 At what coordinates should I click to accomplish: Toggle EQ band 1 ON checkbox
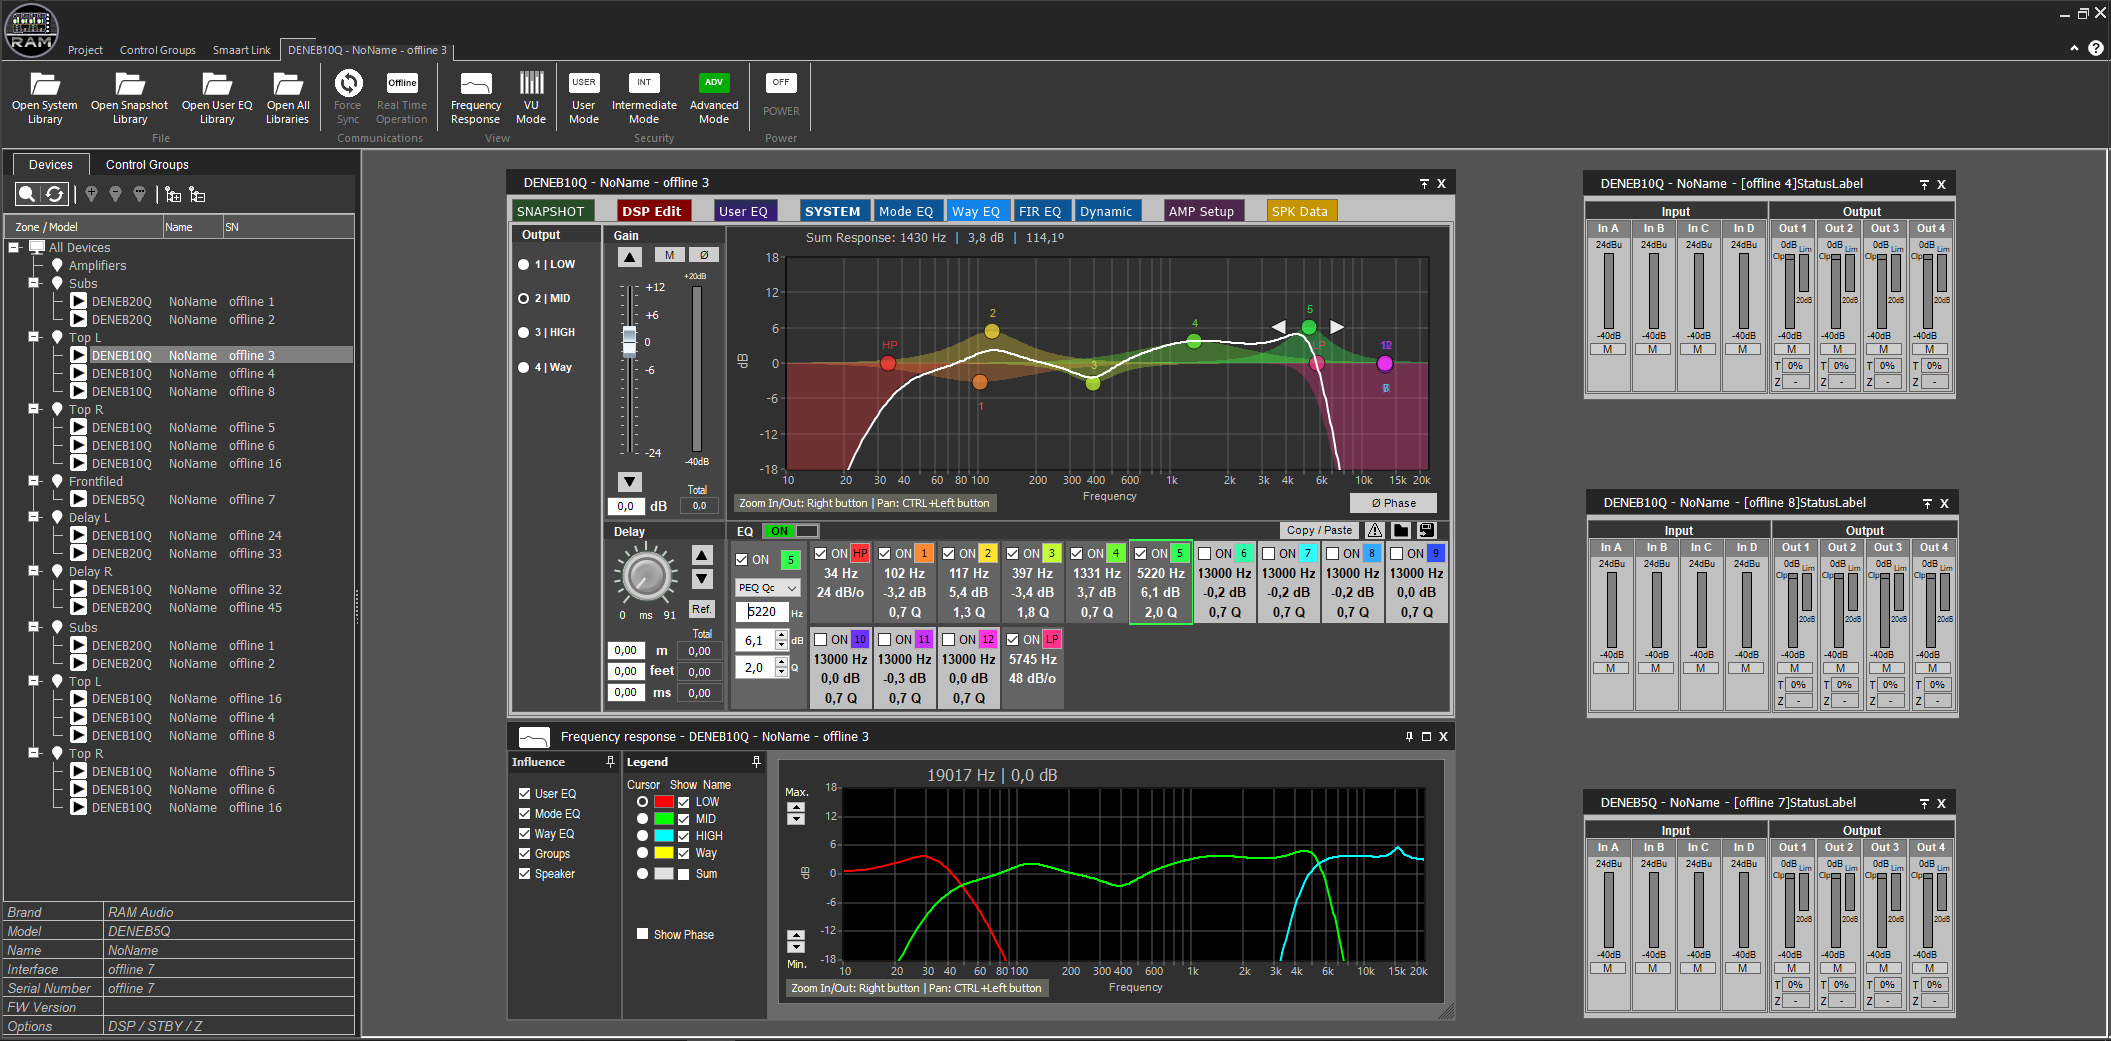click(x=884, y=553)
